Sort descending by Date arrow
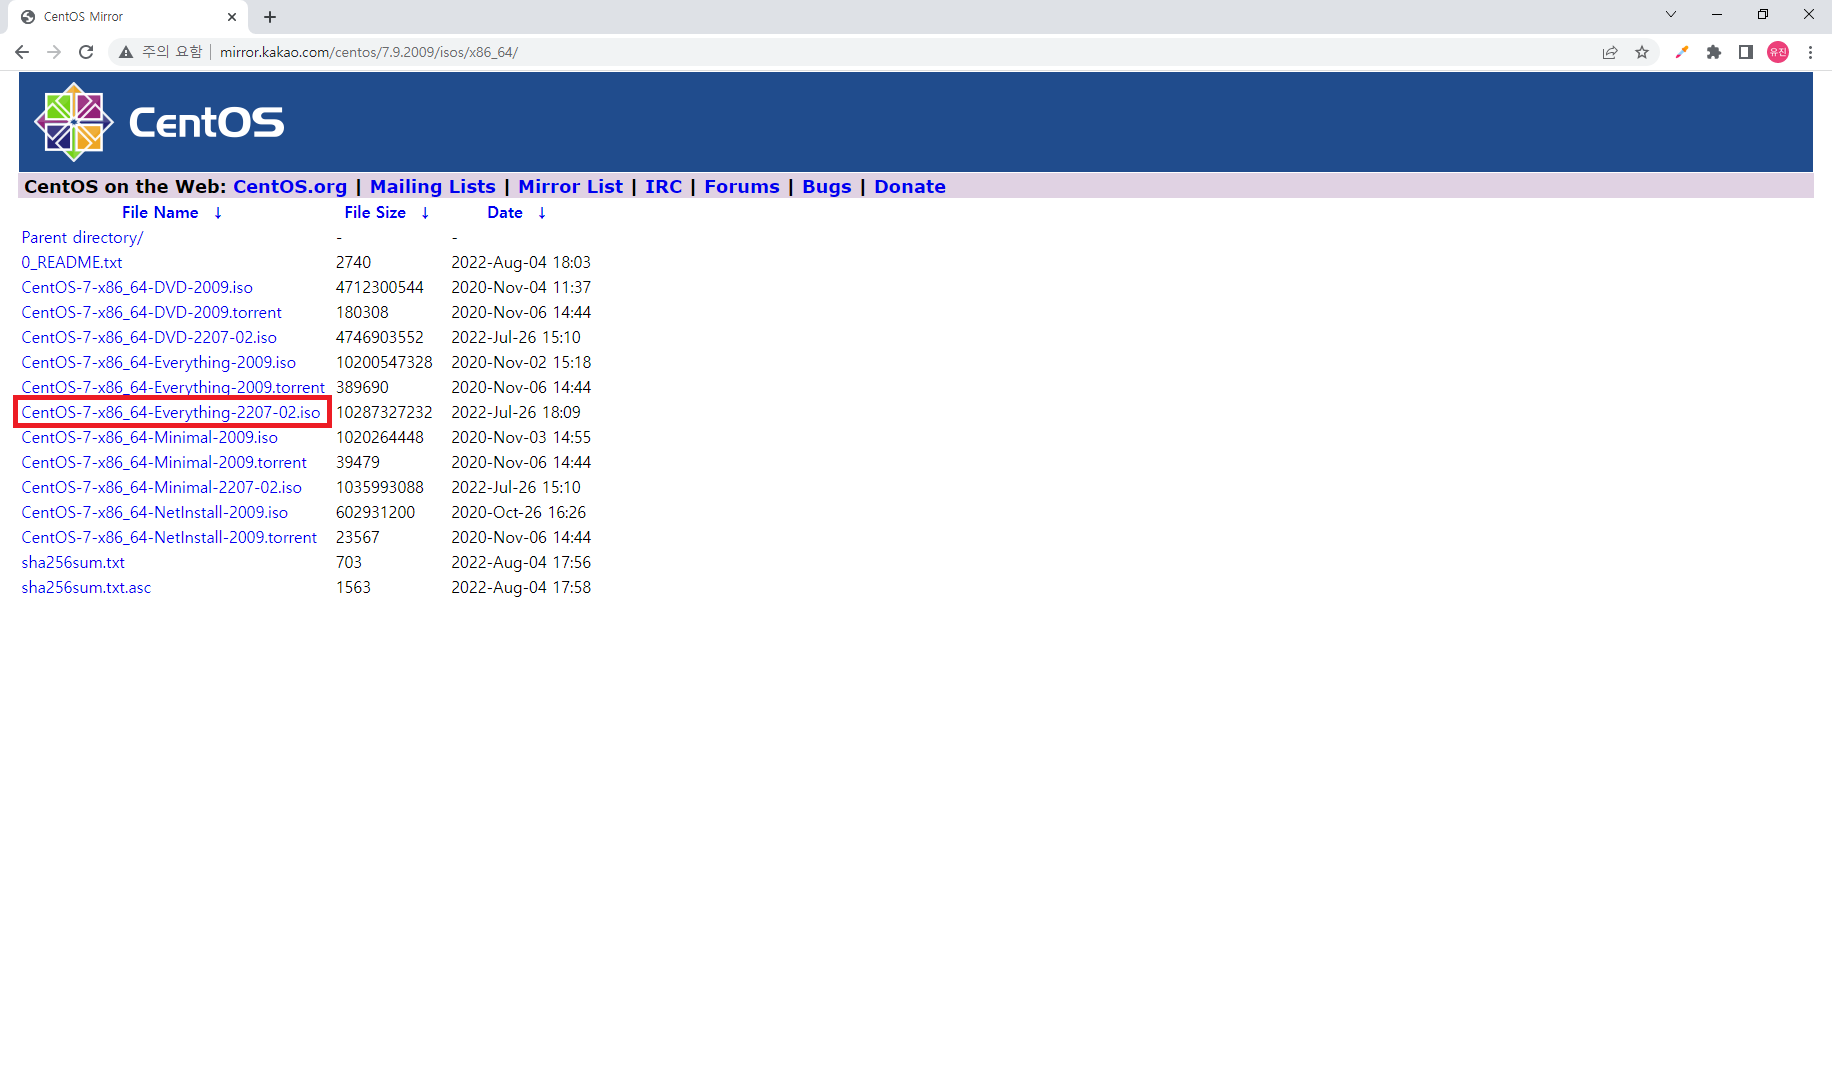The width and height of the screenshot is (1832, 1080). (542, 213)
